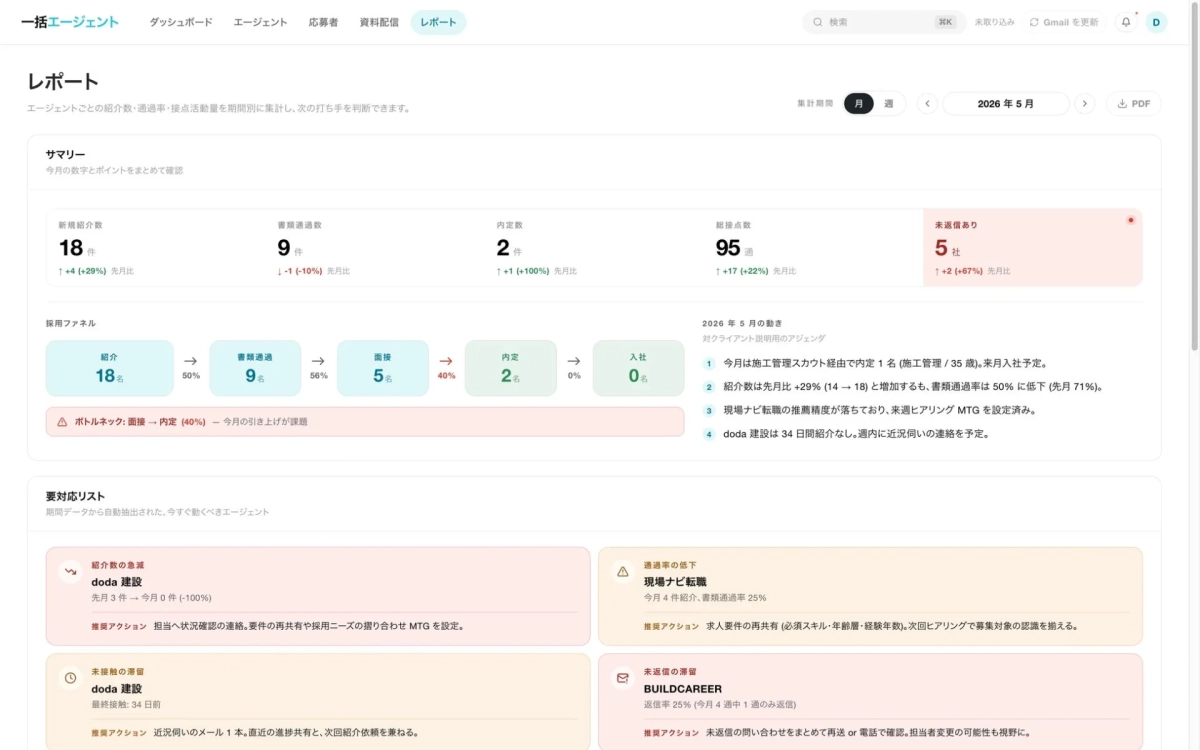Click the mail icon on BUILDCAREER card
Viewport: 1200px width, 750px height.
click(623, 678)
